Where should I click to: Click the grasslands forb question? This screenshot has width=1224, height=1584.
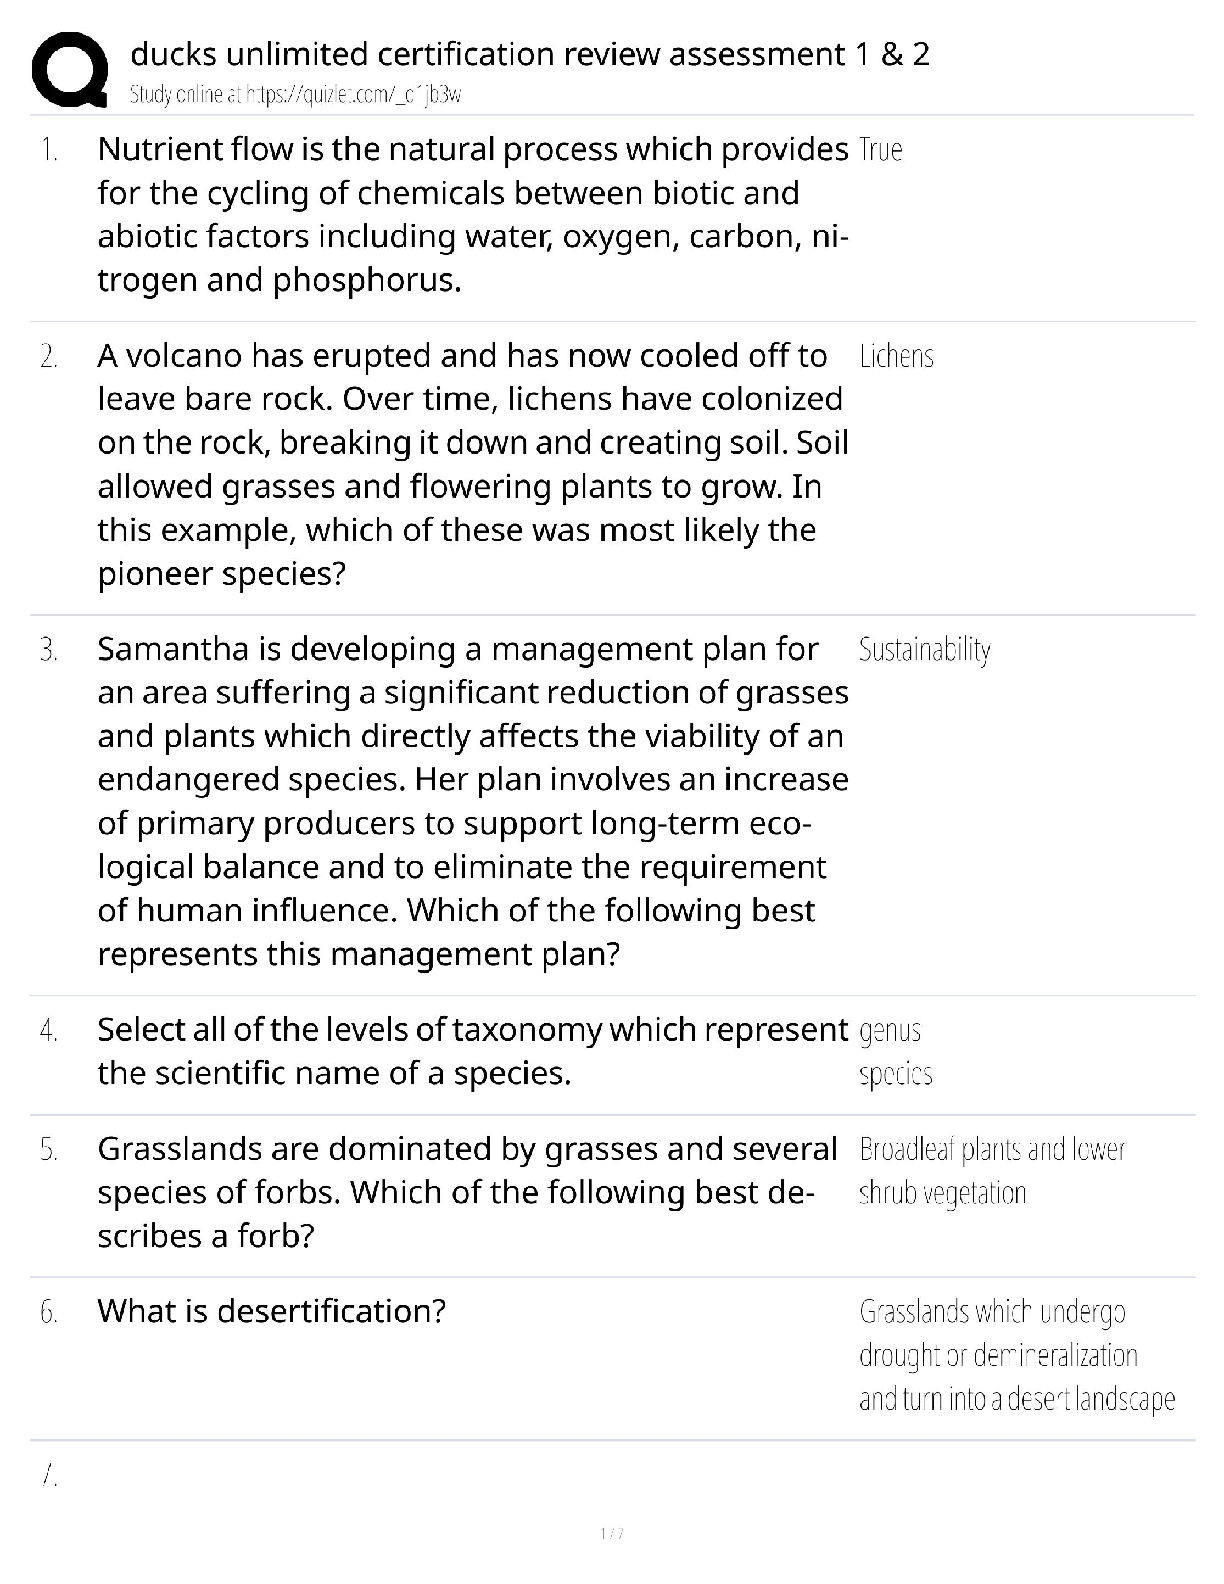point(466,1192)
